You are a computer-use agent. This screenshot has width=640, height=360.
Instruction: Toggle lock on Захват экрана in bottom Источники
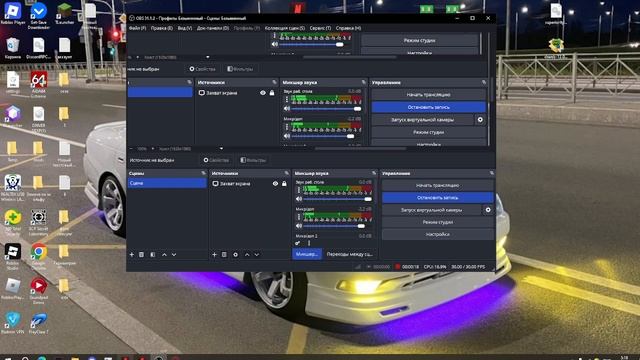coord(284,184)
